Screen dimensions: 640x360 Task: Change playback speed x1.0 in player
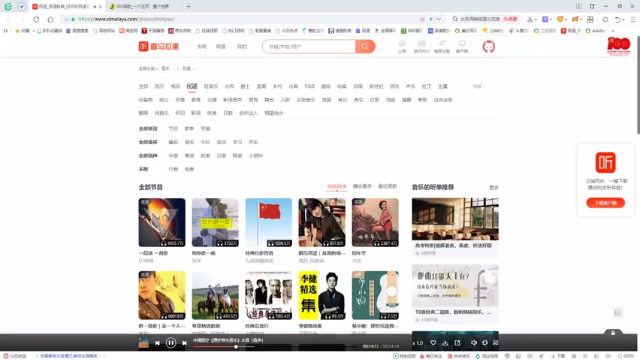pyautogui.click(x=418, y=343)
